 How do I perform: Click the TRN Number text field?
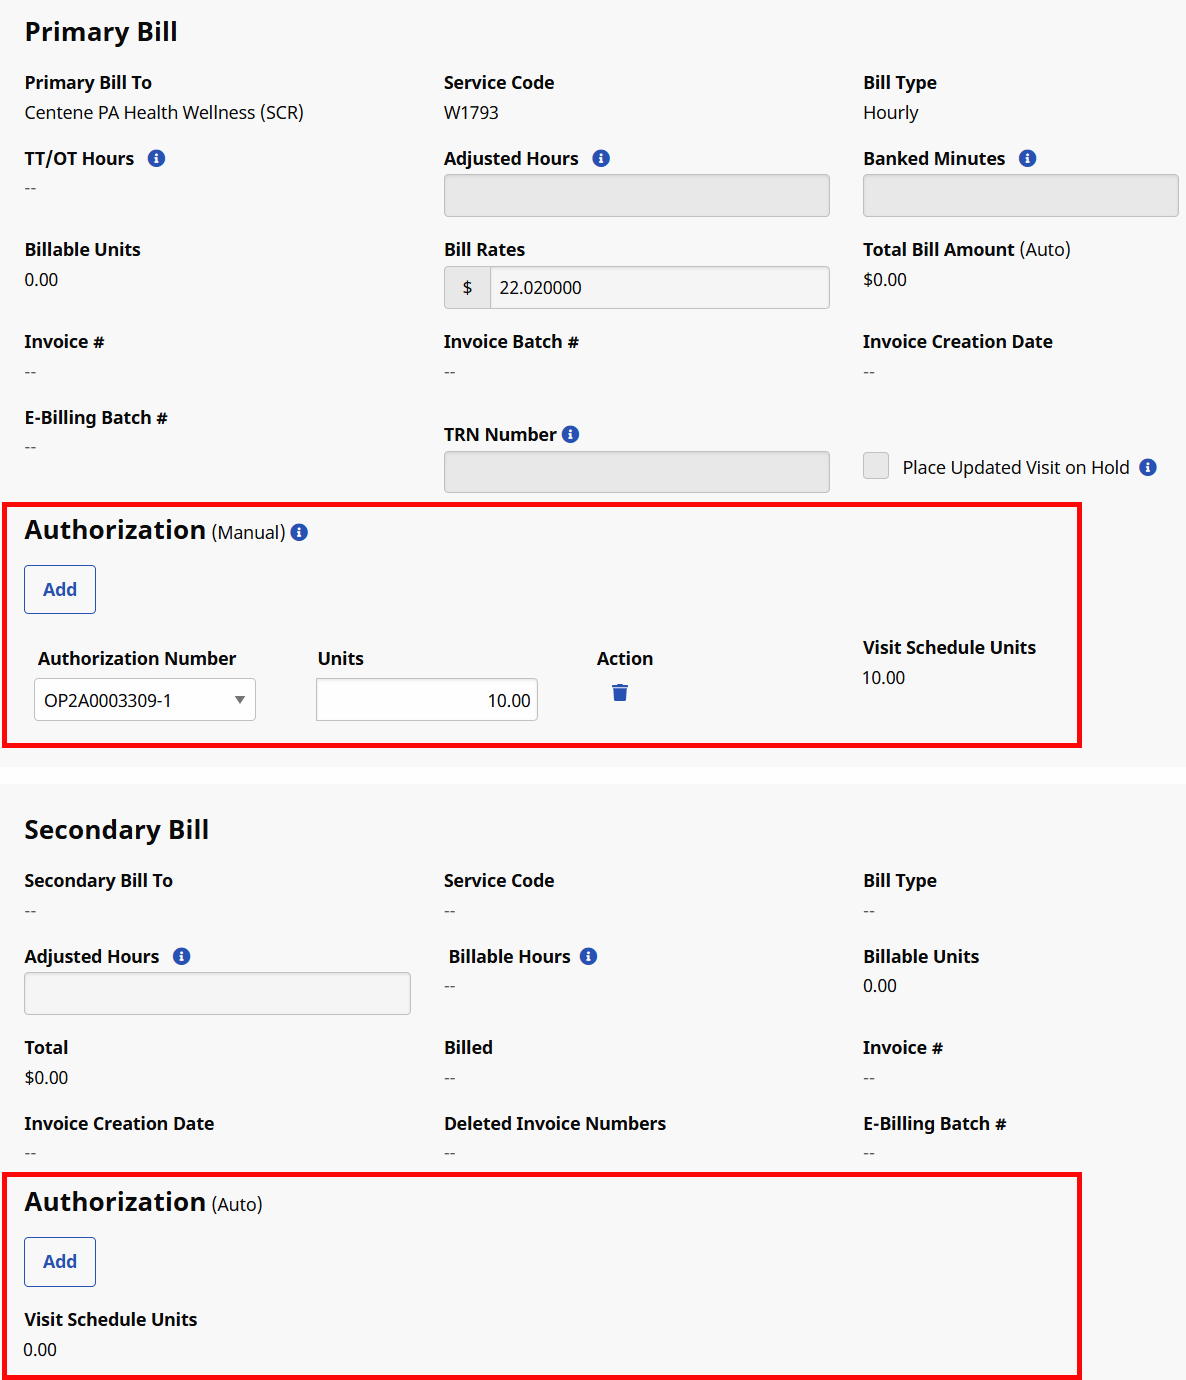[x=636, y=472]
